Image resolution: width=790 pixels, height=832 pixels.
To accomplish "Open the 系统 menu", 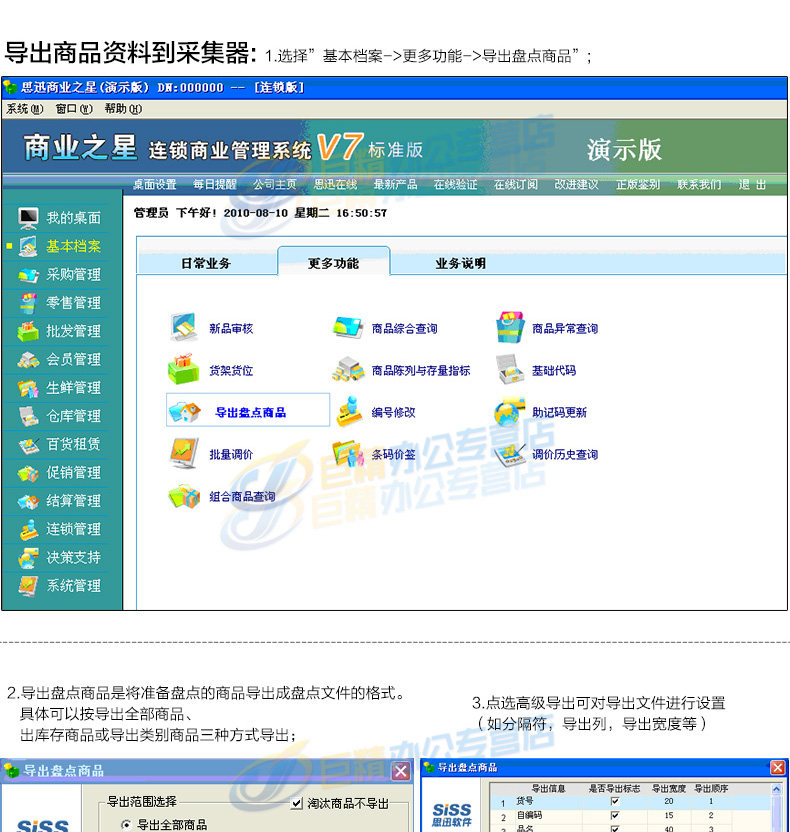I will pyautogui.click(x=24, y=109).
